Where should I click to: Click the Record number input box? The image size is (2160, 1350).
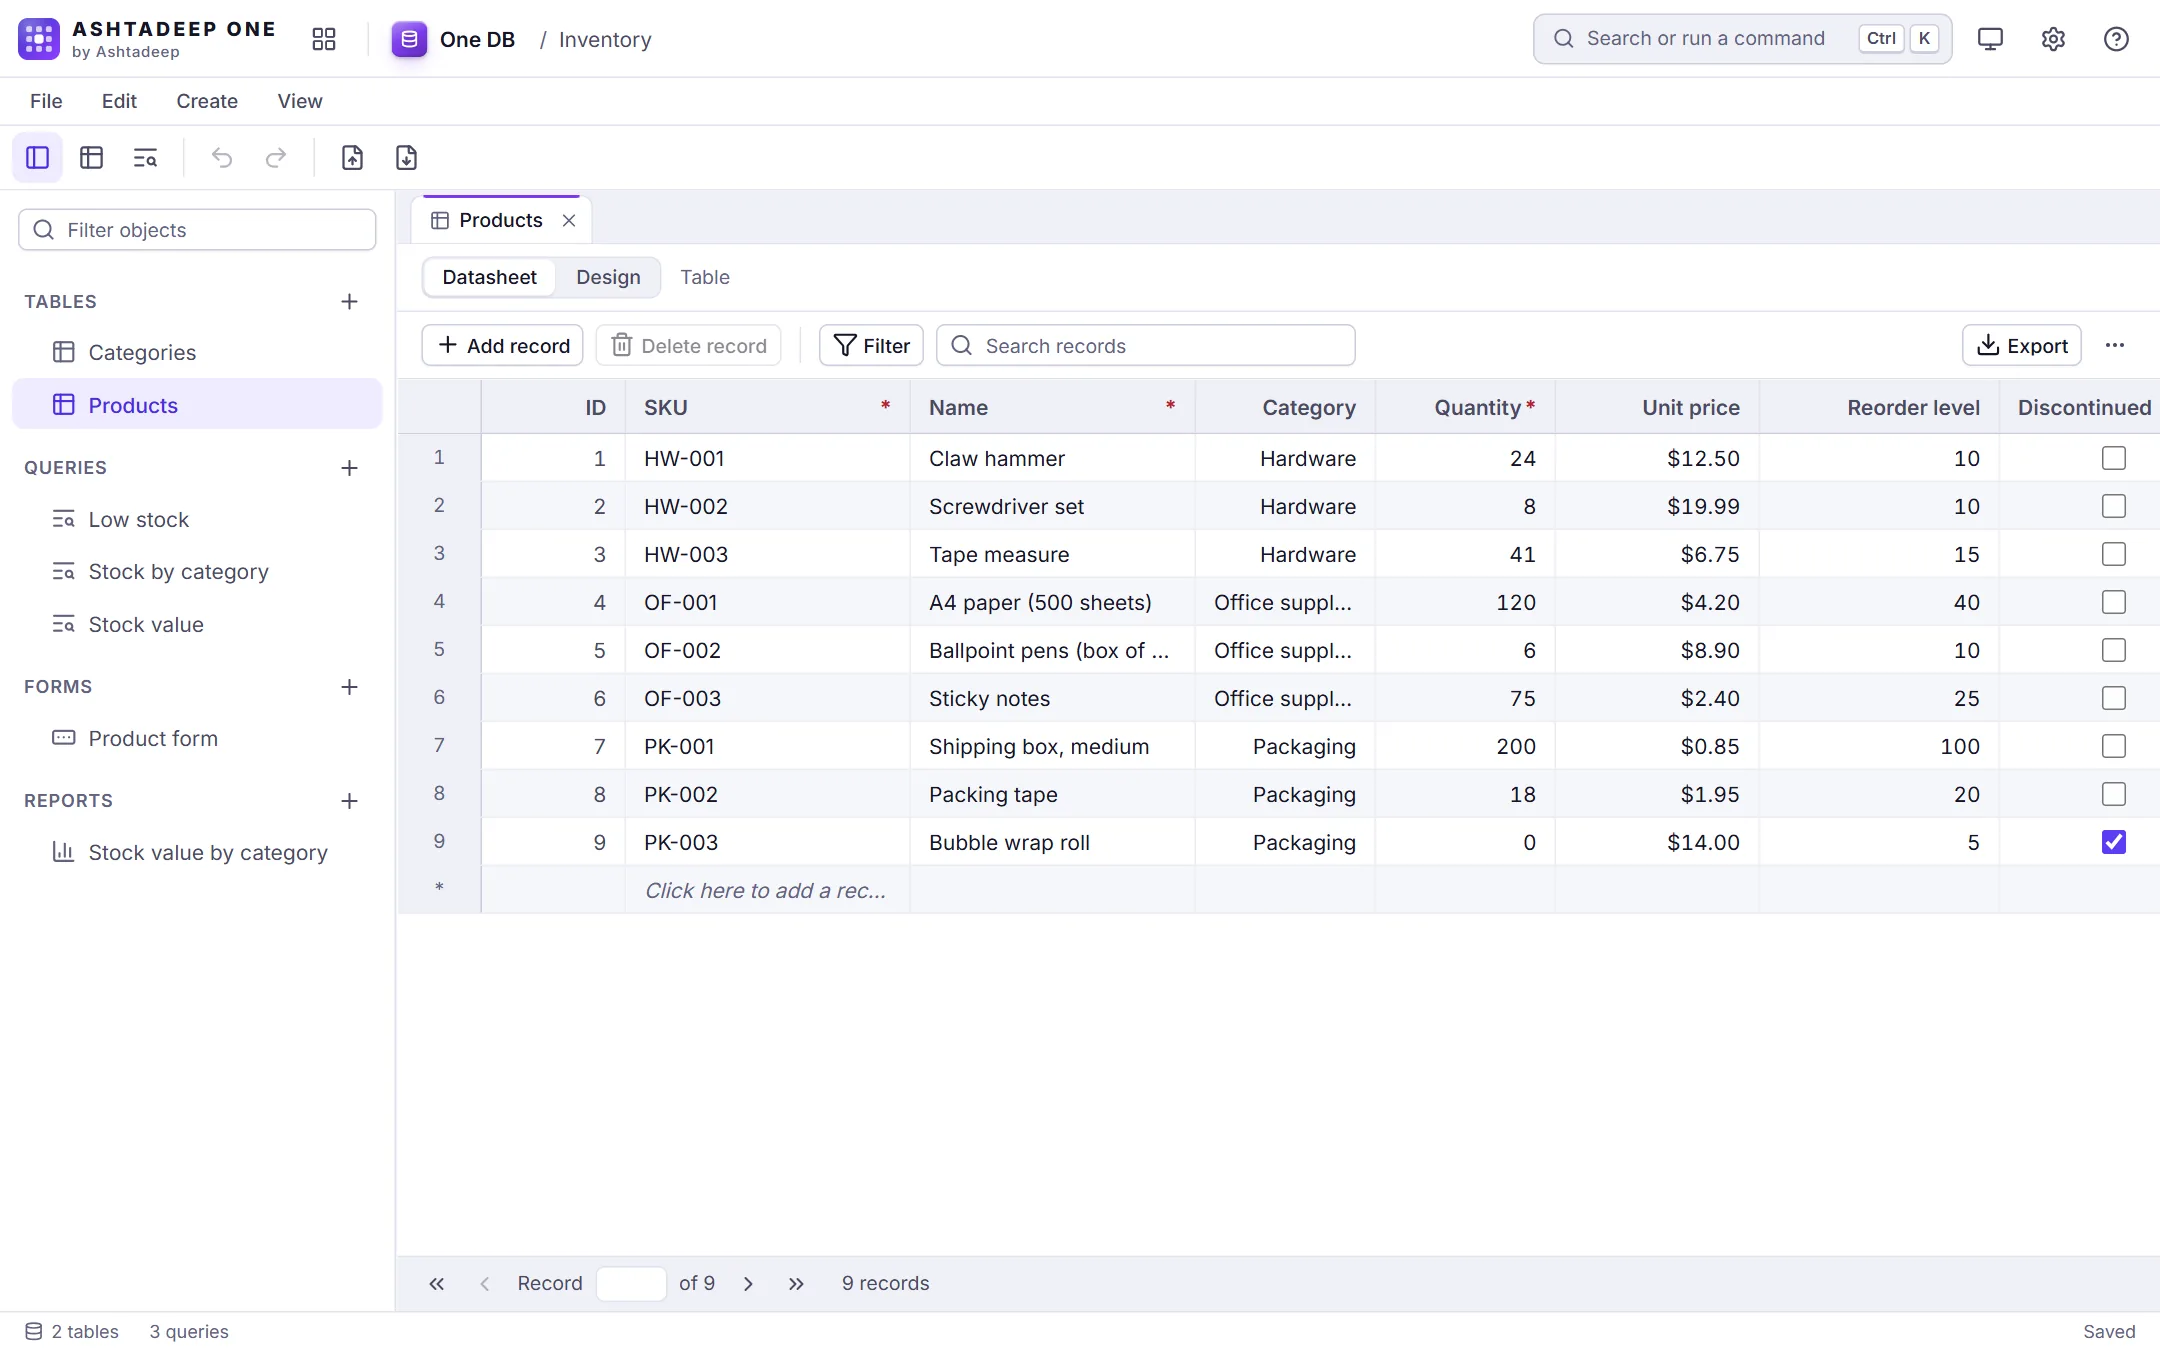click(x=631, y=1284)
